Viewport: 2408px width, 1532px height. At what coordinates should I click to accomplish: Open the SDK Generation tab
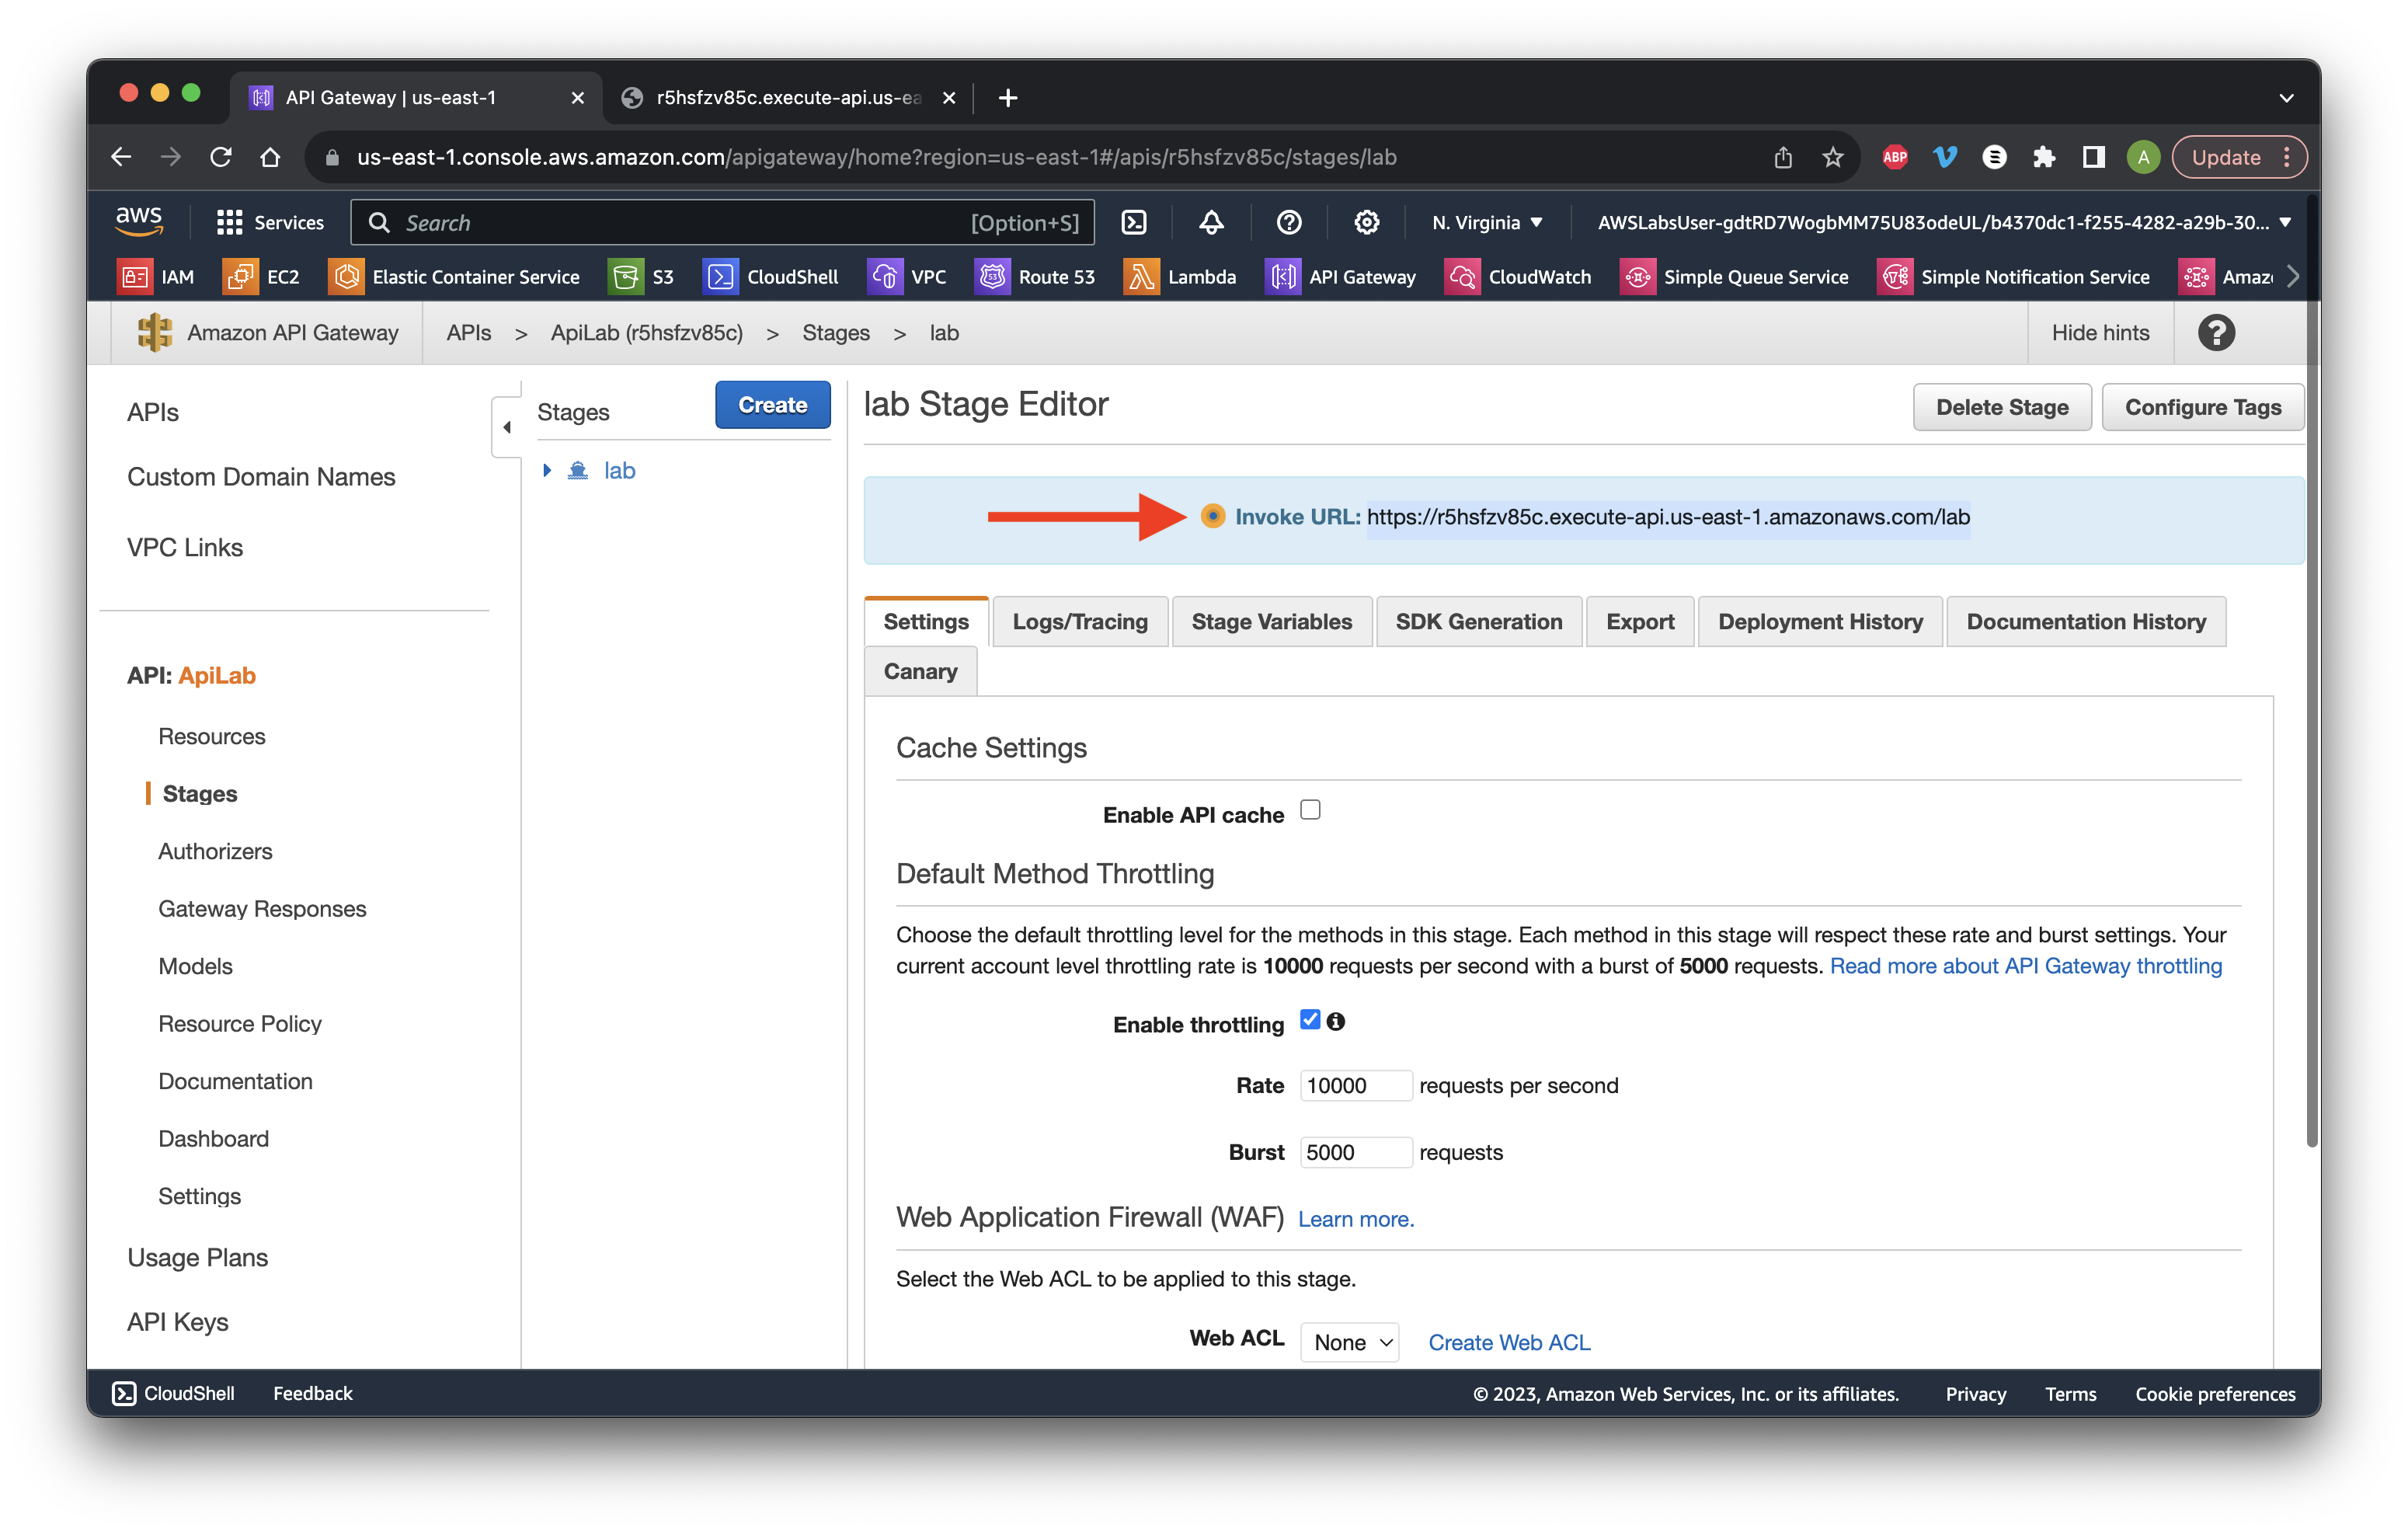[x=1478, y=621]
